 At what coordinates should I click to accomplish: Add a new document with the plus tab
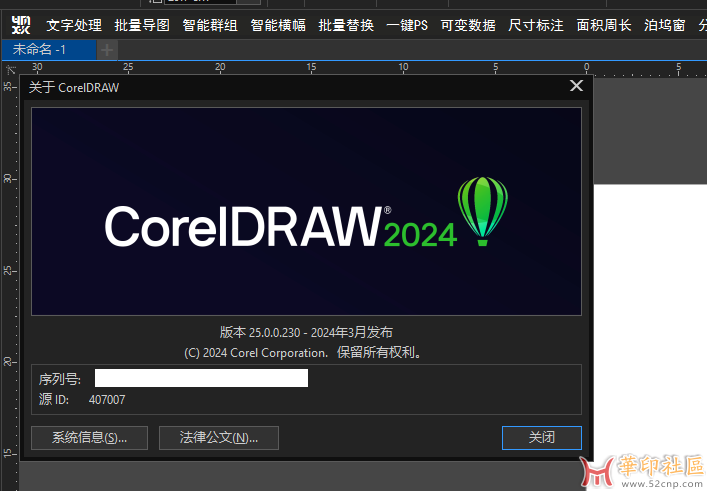point(107,50)
